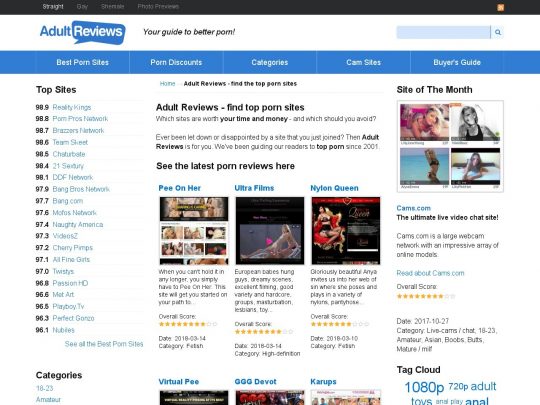The height and width of the screenshot is (405, 540).
Task: Select the Gay tab in the top bar
Action: 82,7
